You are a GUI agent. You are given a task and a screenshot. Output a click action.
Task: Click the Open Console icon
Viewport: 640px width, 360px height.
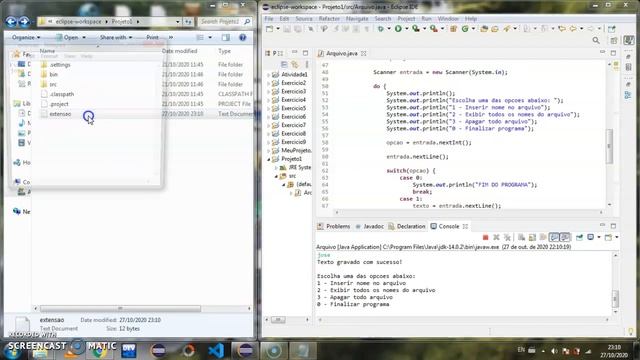pyautogui.click(x=608, y=237)
